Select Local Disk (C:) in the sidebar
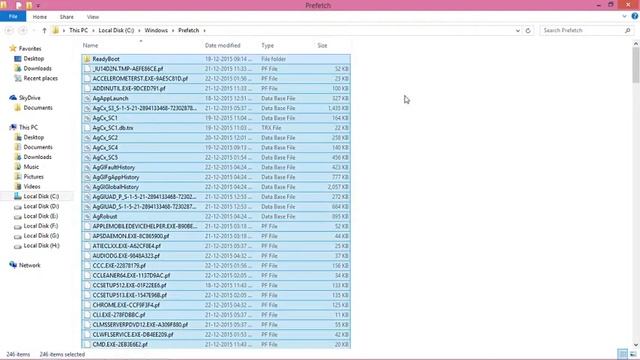 (x=41, y=196)
